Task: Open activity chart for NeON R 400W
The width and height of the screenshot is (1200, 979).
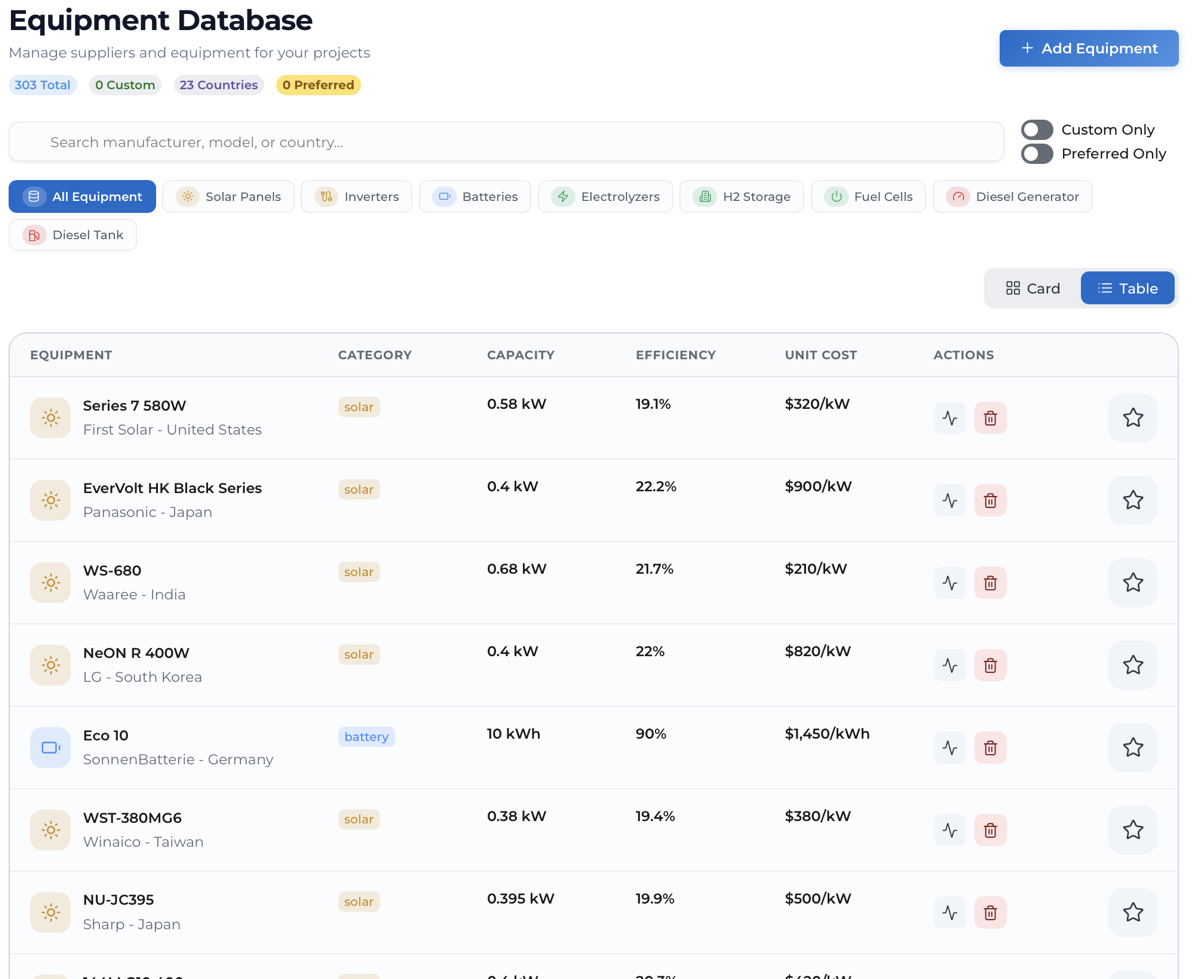Action: [x=950, y=665]
